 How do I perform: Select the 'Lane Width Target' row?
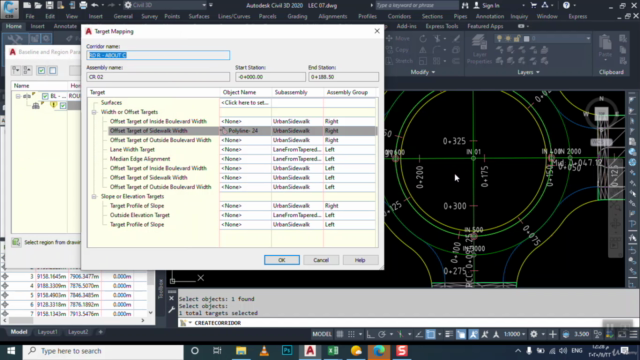point(232,149)
